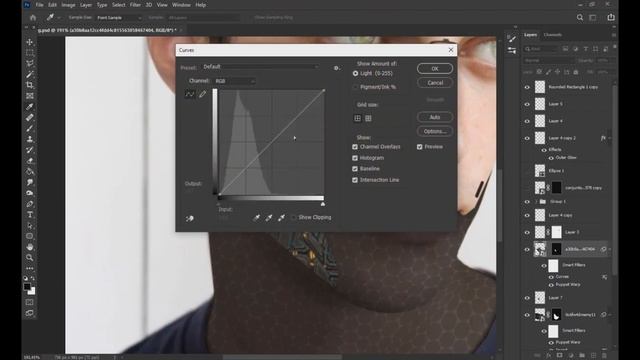Open the layer blend mode dropdown
The width and height of the screenshot is (640, 360).
click(x=548, y=60)
